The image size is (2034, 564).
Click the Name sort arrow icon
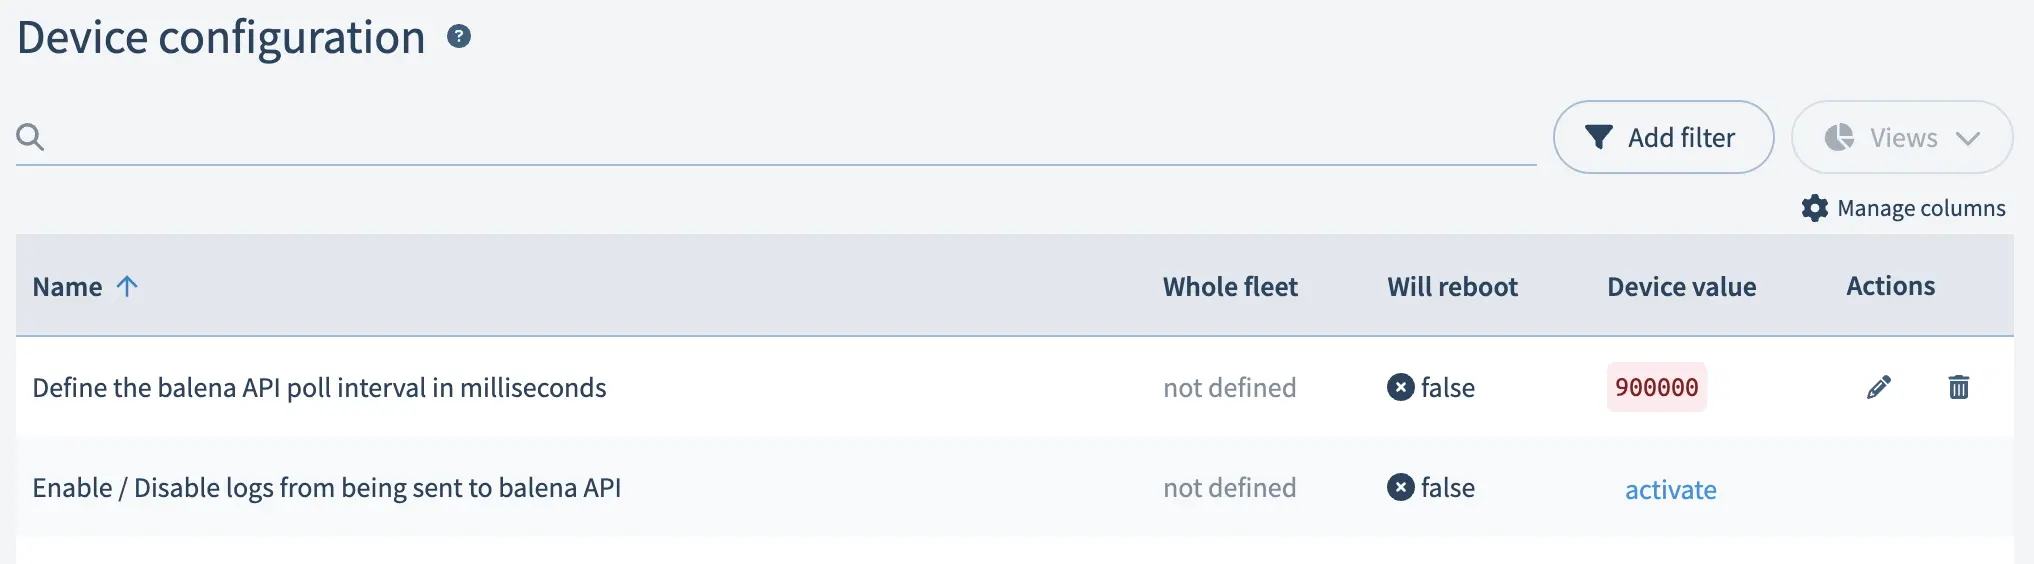pyautogui.click(x=127, y=286)
